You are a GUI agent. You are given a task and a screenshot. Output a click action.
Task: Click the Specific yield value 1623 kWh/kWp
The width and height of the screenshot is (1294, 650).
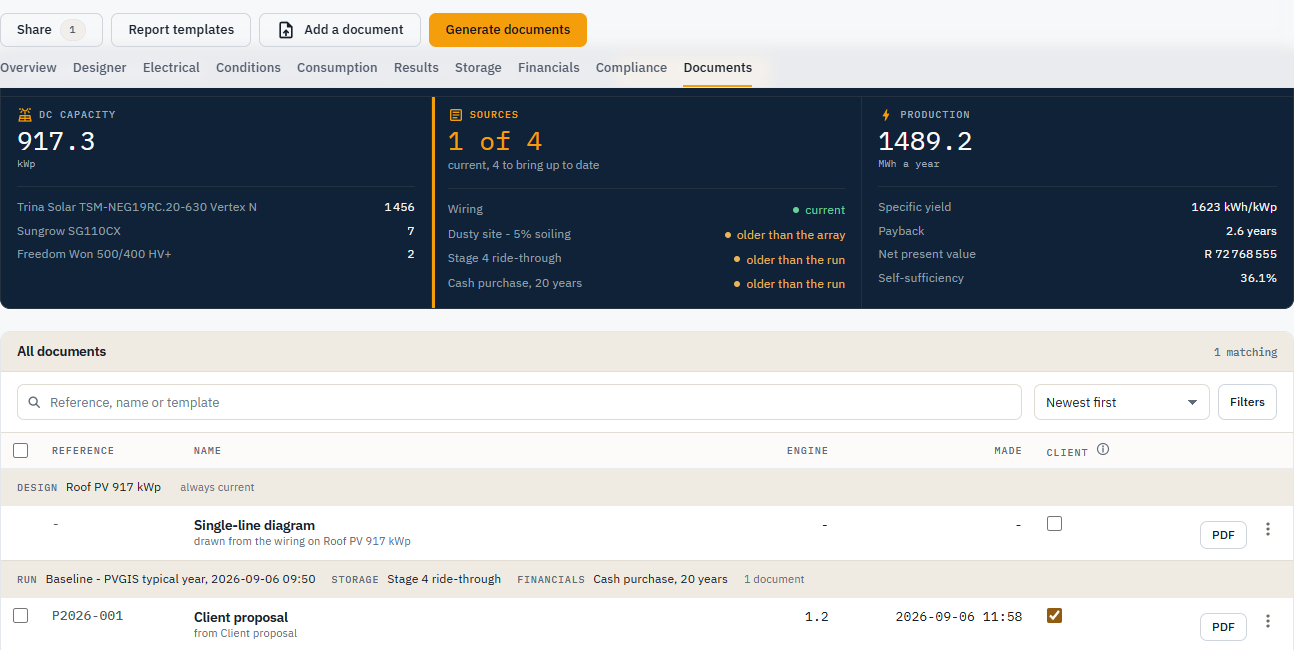(x=1234, y=207)
